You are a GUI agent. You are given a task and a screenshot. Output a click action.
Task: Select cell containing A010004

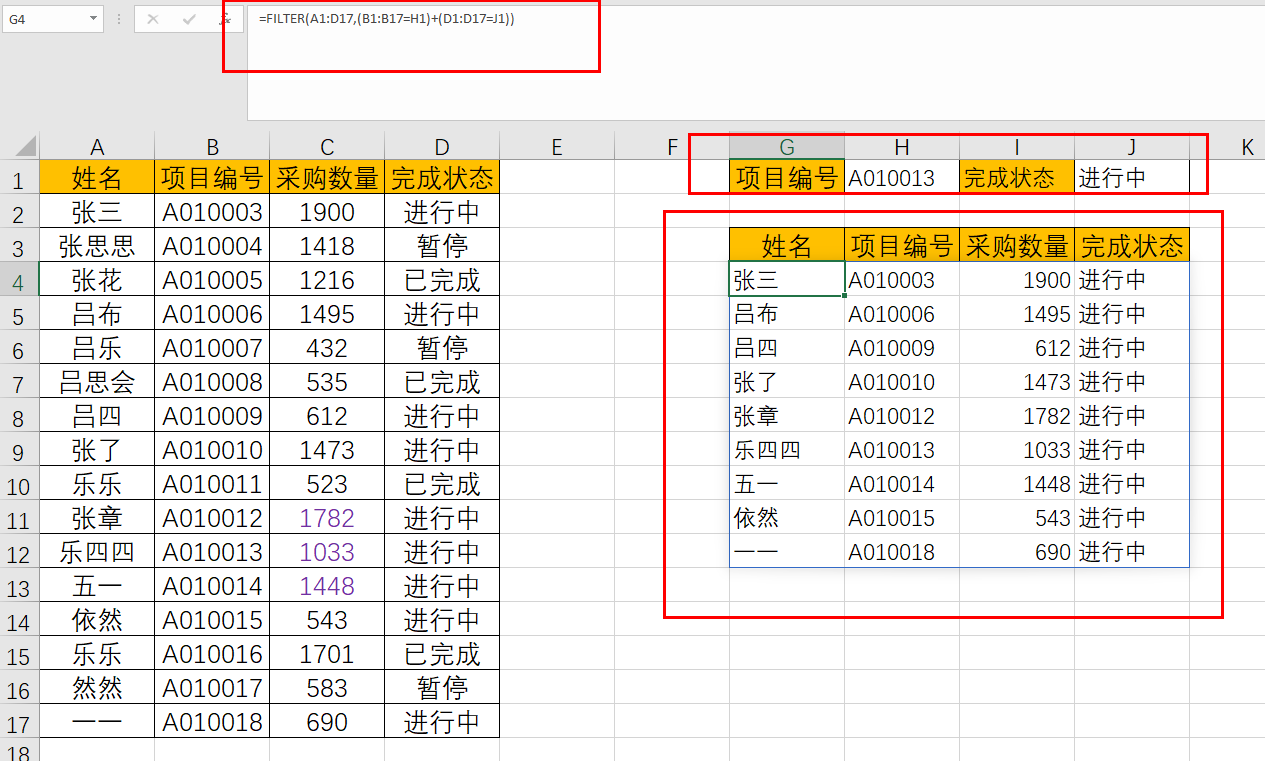[x=212, y=246]
